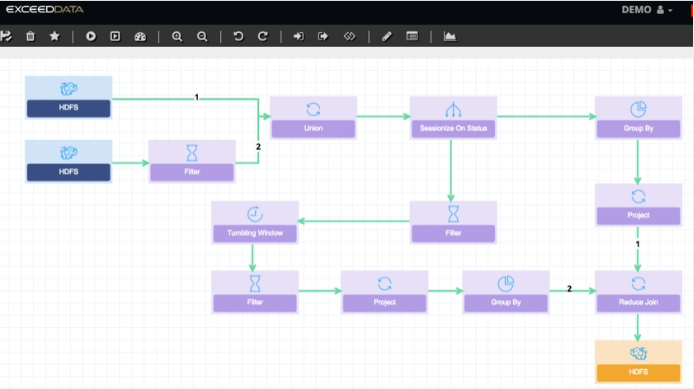
Task: Click the export arrow icon
Action: click(x=323, y=36)
